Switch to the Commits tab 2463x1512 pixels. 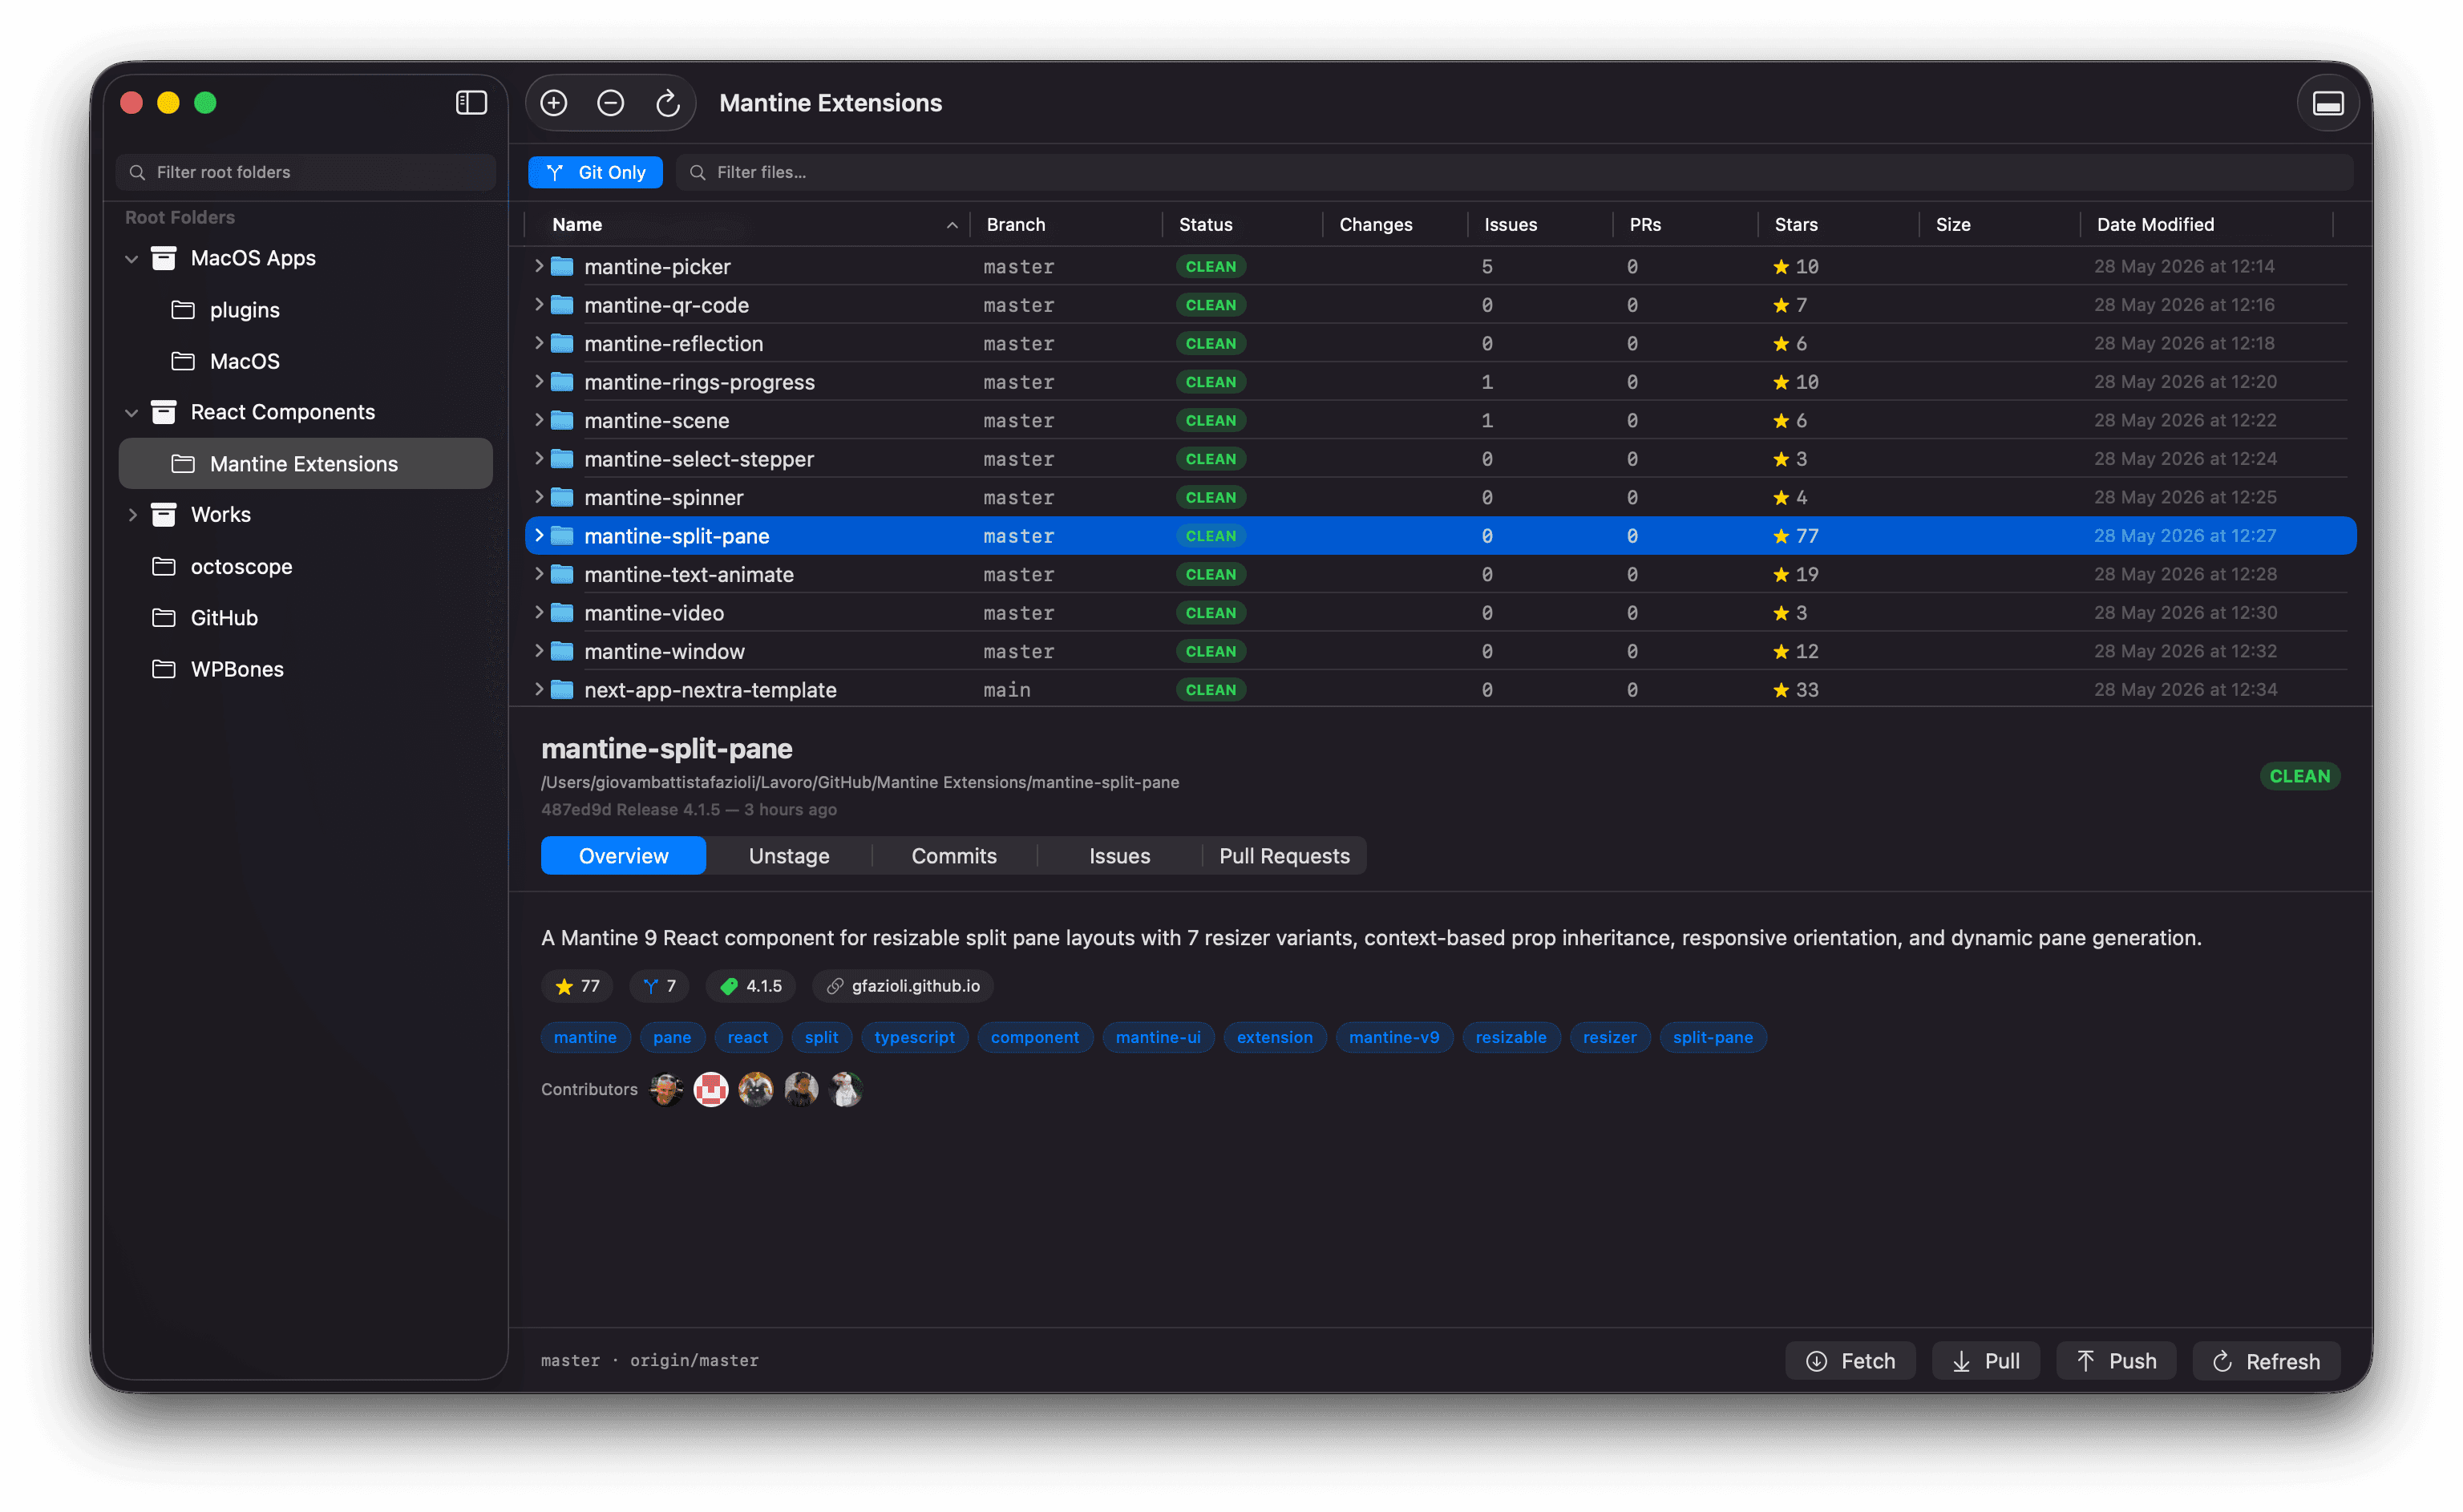tap(954, 856)
